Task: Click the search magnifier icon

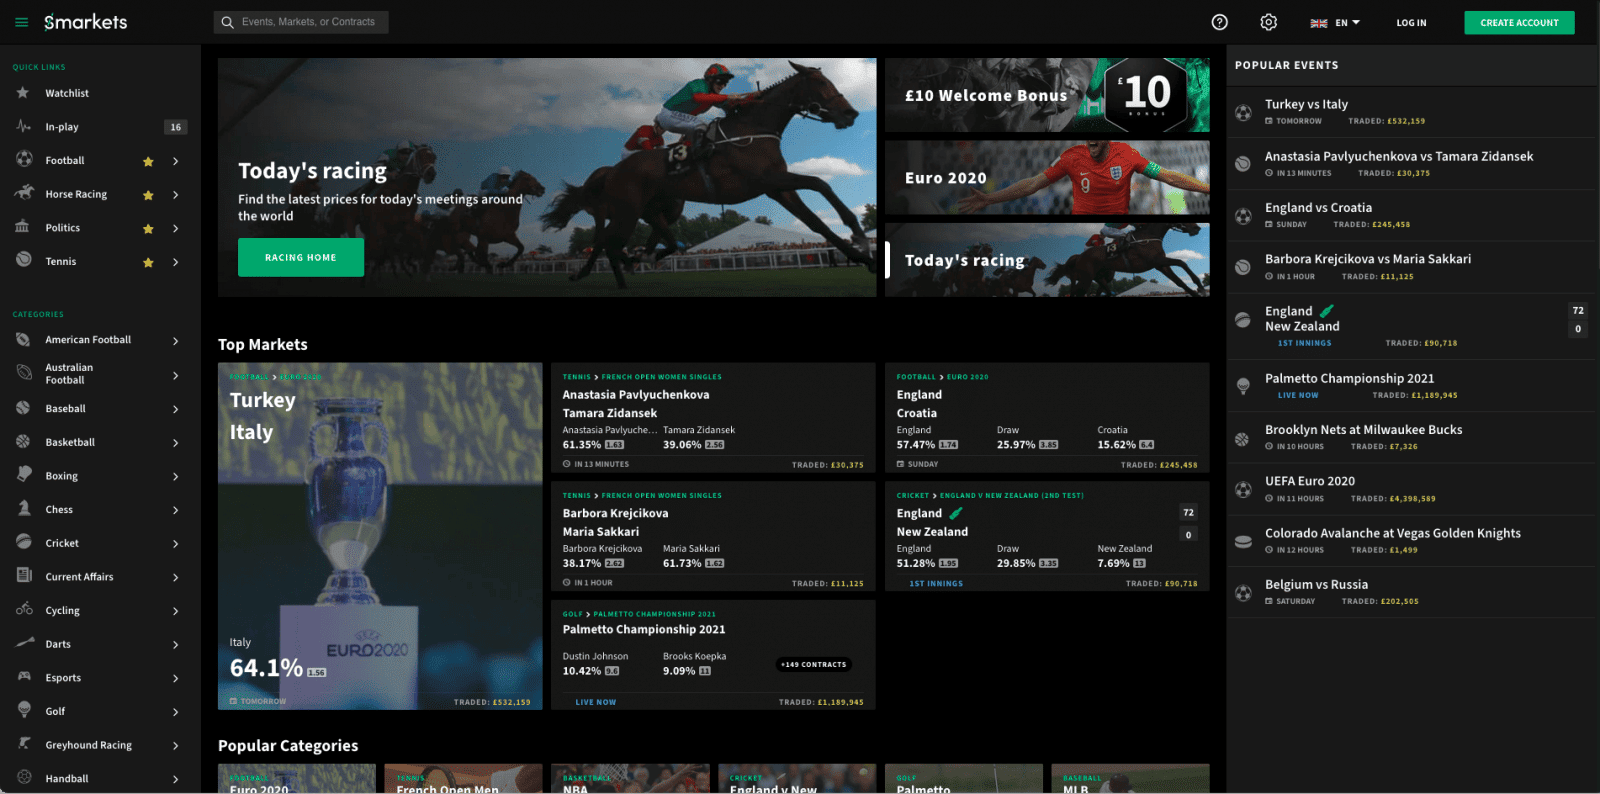Action: click(x=228, y=22)
